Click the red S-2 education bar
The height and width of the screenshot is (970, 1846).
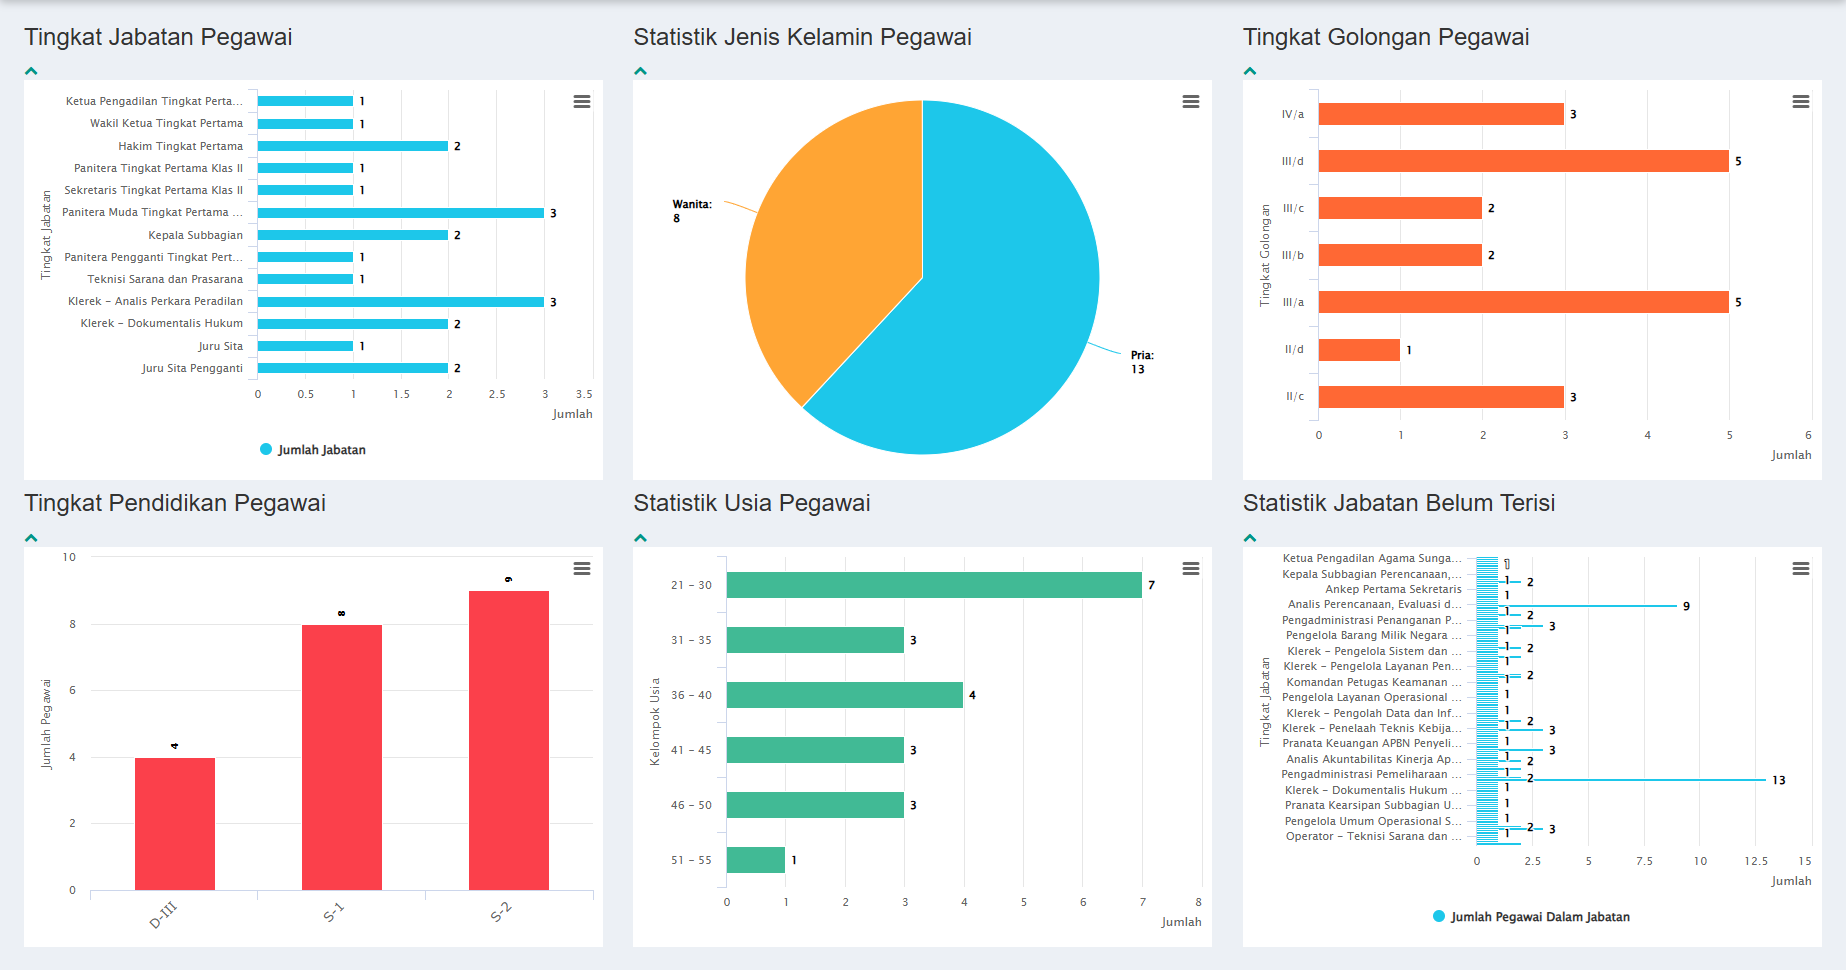(508, 740)
